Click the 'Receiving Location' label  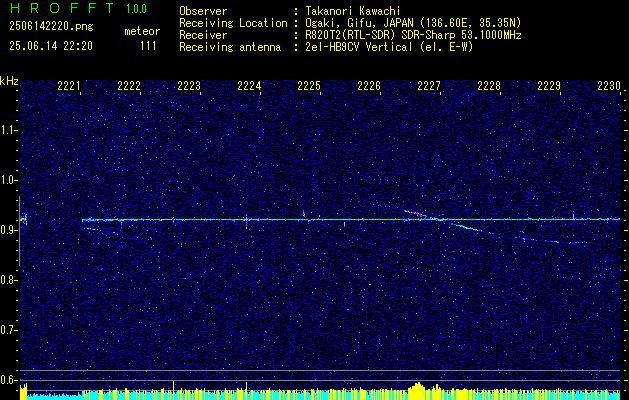pos(233,23)
